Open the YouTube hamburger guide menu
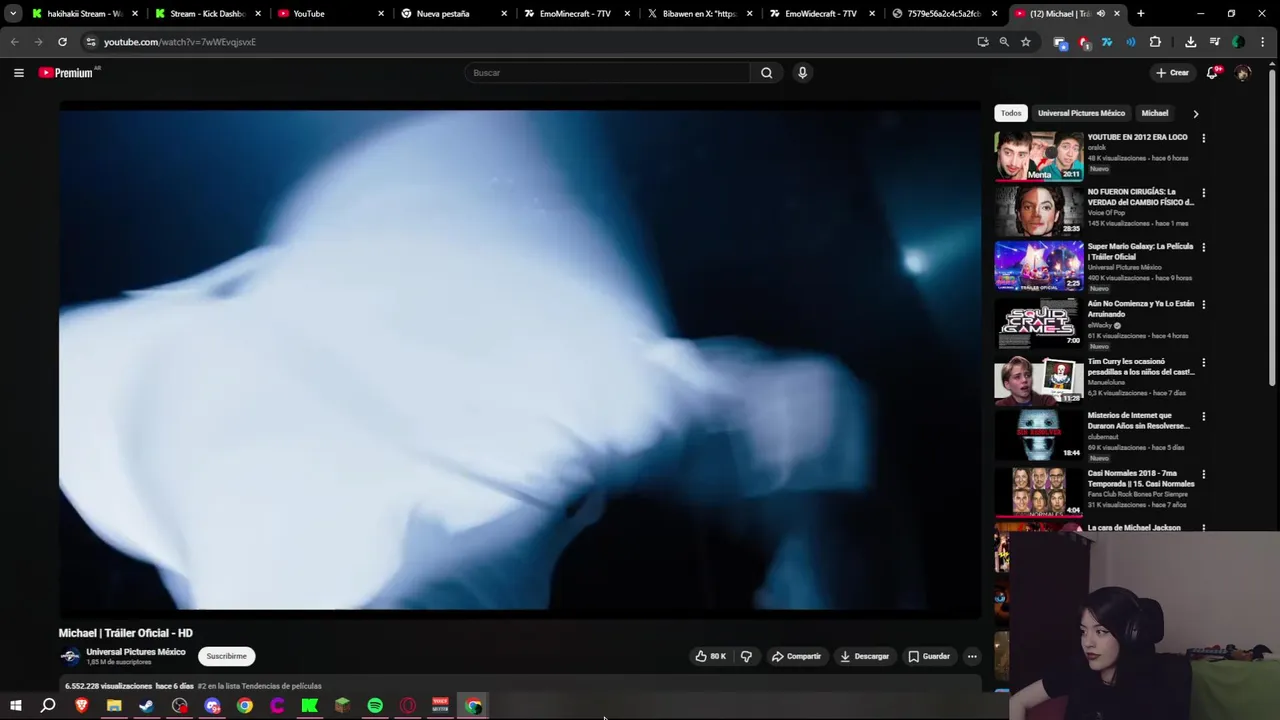Image resolution: width=1280 pixels, height=720 pixels. click(x=18, y=73)
